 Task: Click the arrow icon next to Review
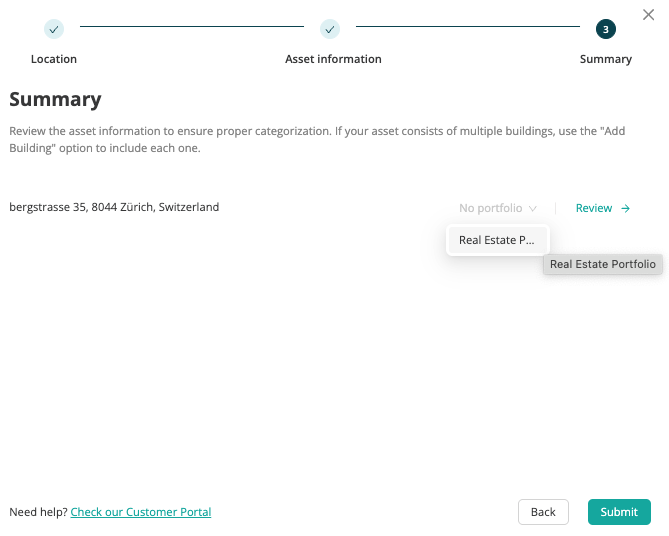pos(625,208)
